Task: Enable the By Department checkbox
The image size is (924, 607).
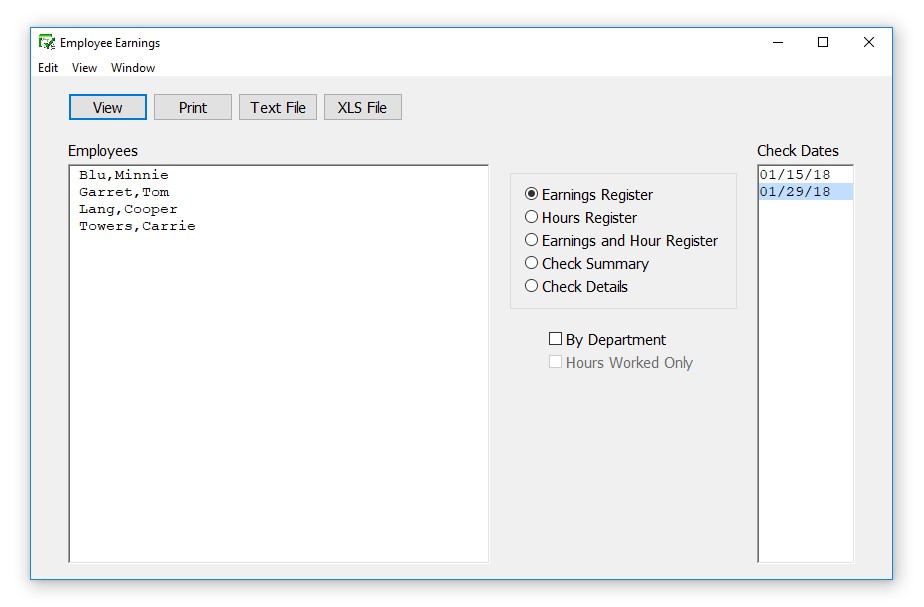Action: pyautogui.click(x=556, y=339)
